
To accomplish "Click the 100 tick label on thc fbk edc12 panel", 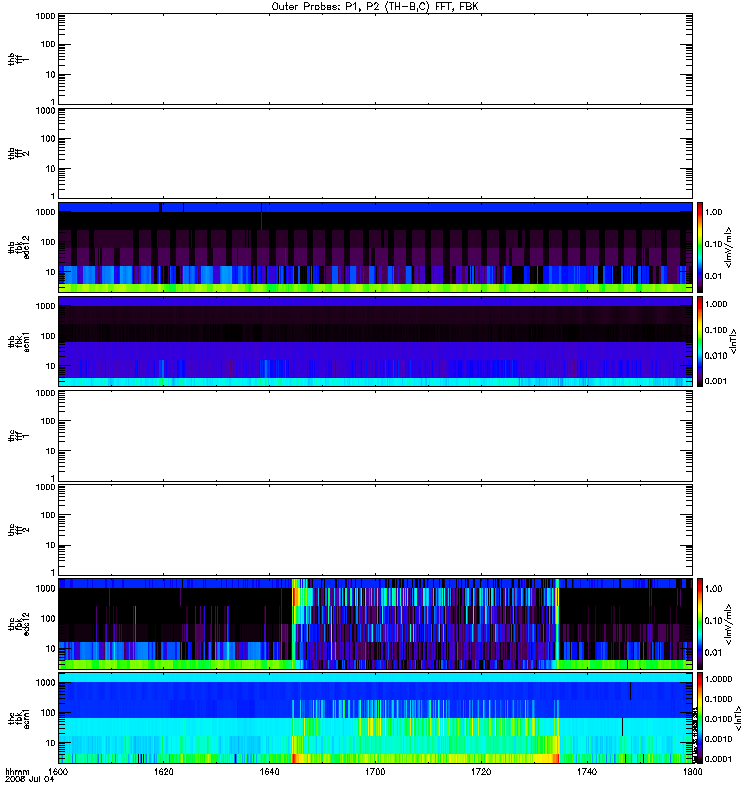I will pyautogui.click(x=48, y=618).
